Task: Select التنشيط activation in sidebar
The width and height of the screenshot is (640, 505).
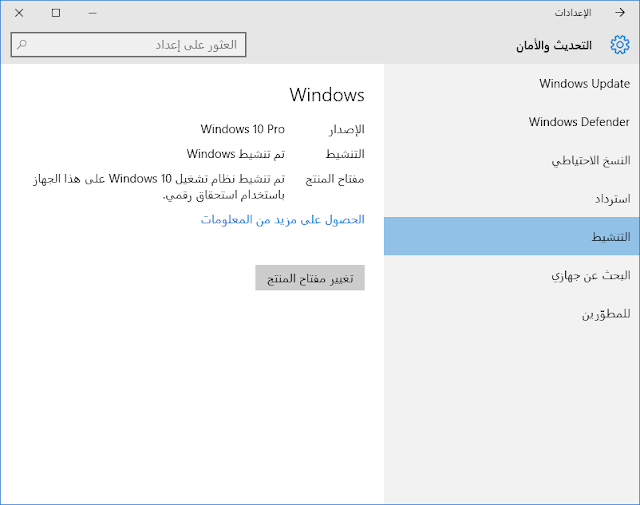Action: pos(512,236)
